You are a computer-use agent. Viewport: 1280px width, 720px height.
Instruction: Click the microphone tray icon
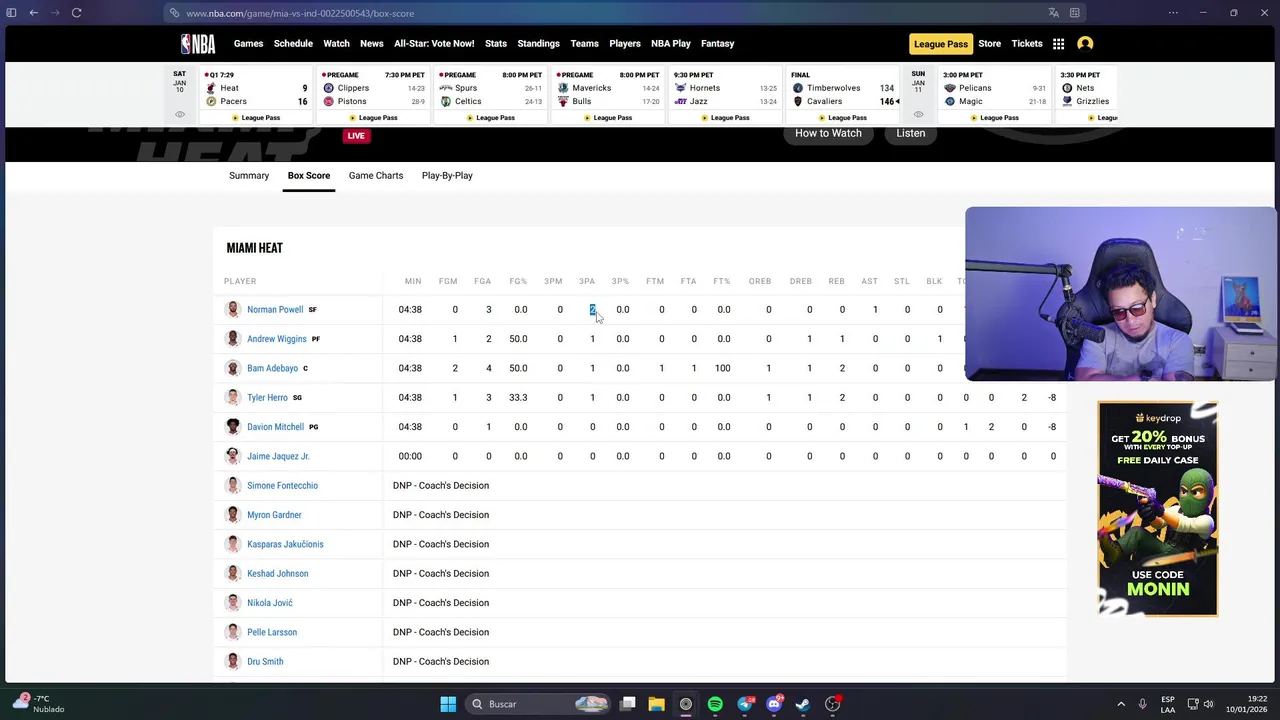pos(1142,704)
